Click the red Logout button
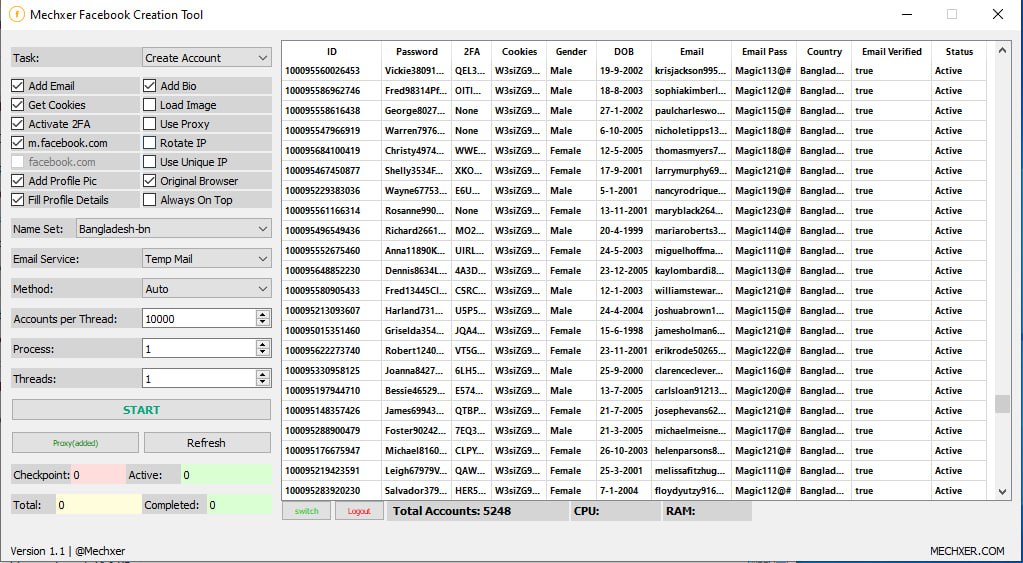The height and width of the screenshot is (563, 1023). click(359, 511)
